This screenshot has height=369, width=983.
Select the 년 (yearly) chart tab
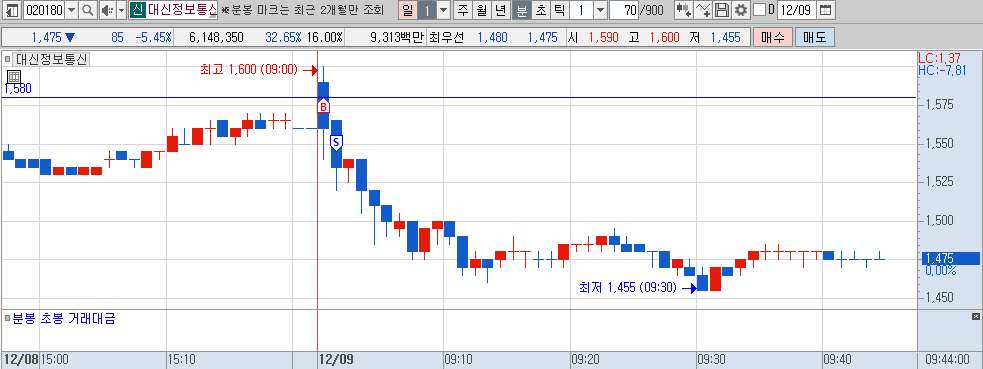500,10
